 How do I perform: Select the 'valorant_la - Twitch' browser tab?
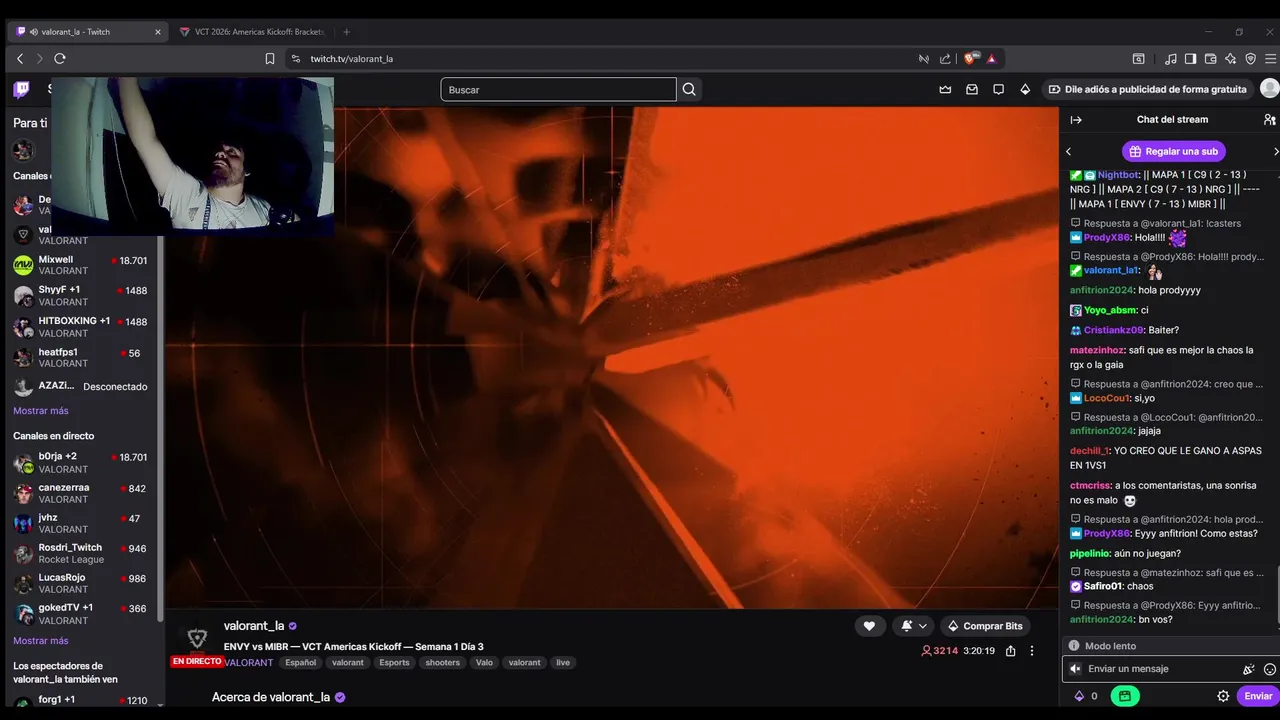pyautogui.click(x=86, y=32)
